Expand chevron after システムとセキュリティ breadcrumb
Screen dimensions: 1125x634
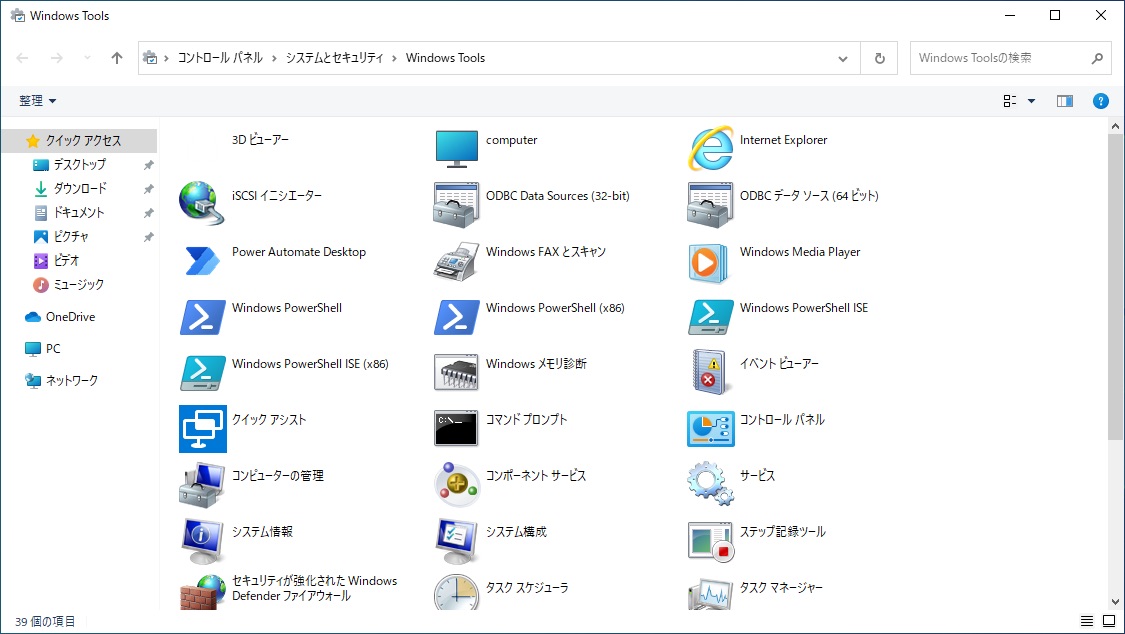pyautogui.click(x=394, y=58)
